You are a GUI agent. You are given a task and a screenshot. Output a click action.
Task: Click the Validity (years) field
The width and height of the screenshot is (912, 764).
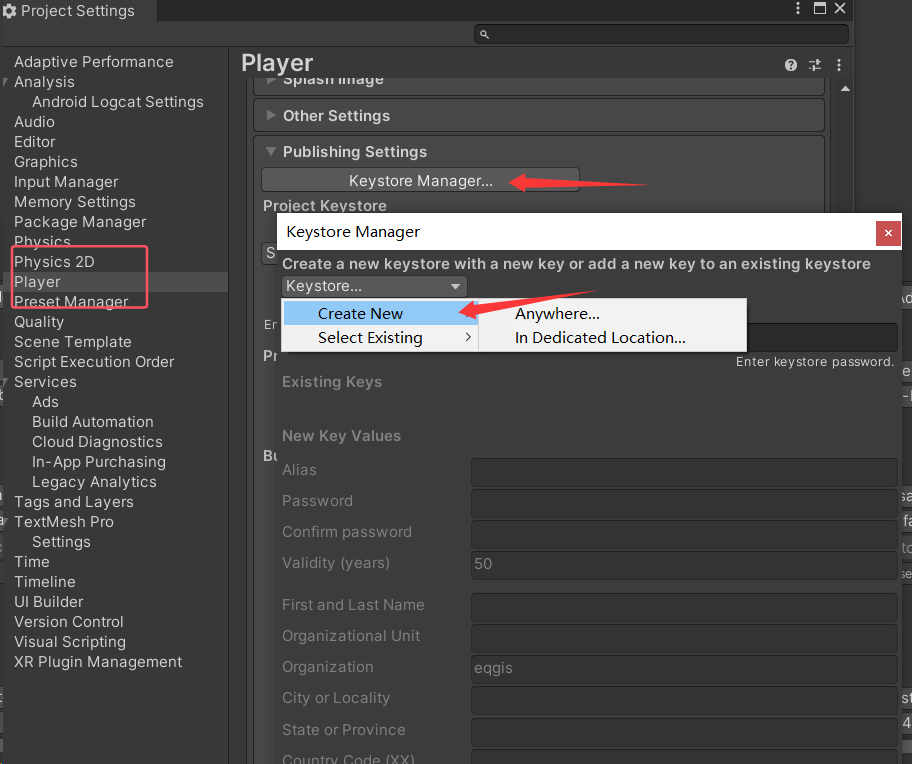pos(684,564)
